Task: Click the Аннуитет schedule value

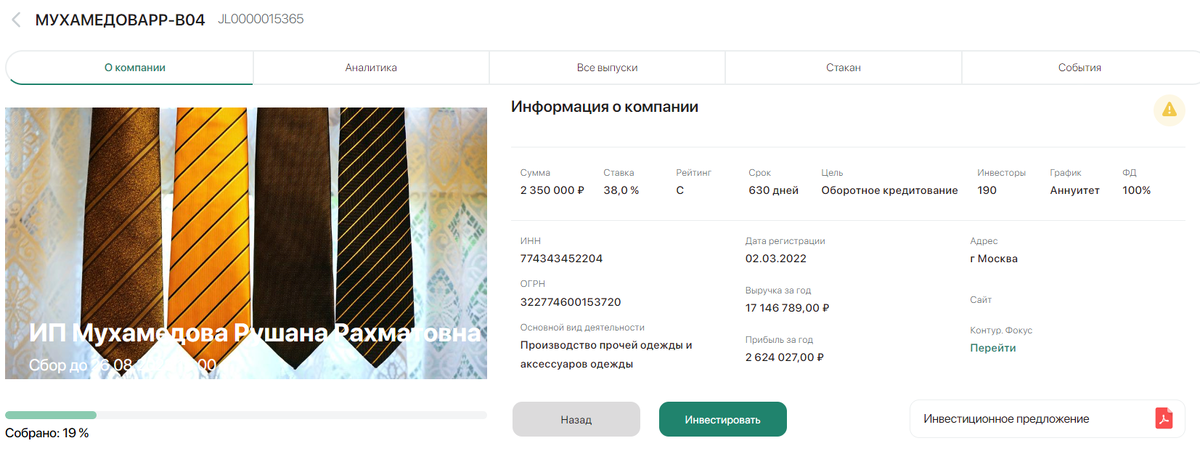Action: [1075, 190]
